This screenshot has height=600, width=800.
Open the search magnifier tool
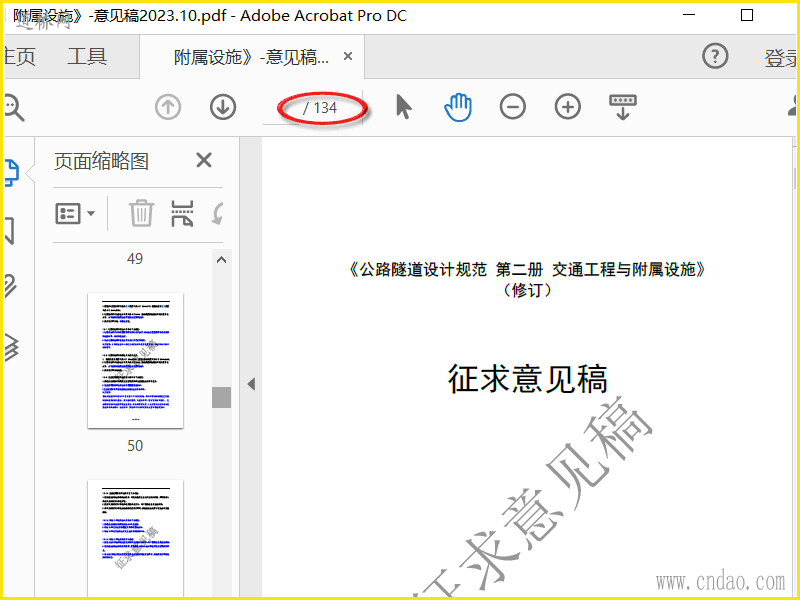pyautogui.click(x=14, y=108)
